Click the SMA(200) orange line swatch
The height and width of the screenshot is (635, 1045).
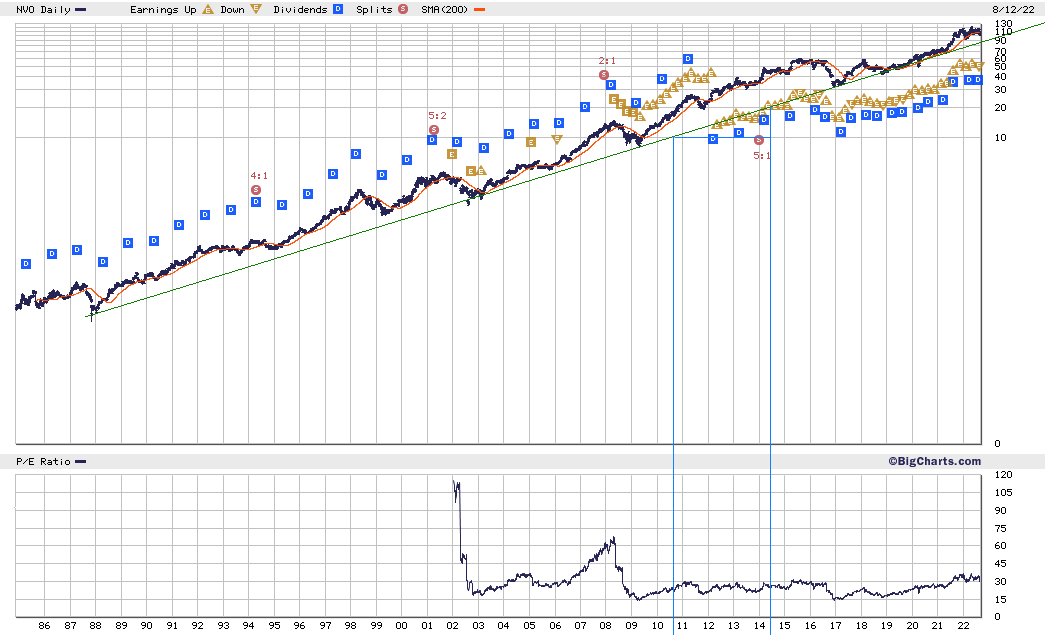pos(479,10)
